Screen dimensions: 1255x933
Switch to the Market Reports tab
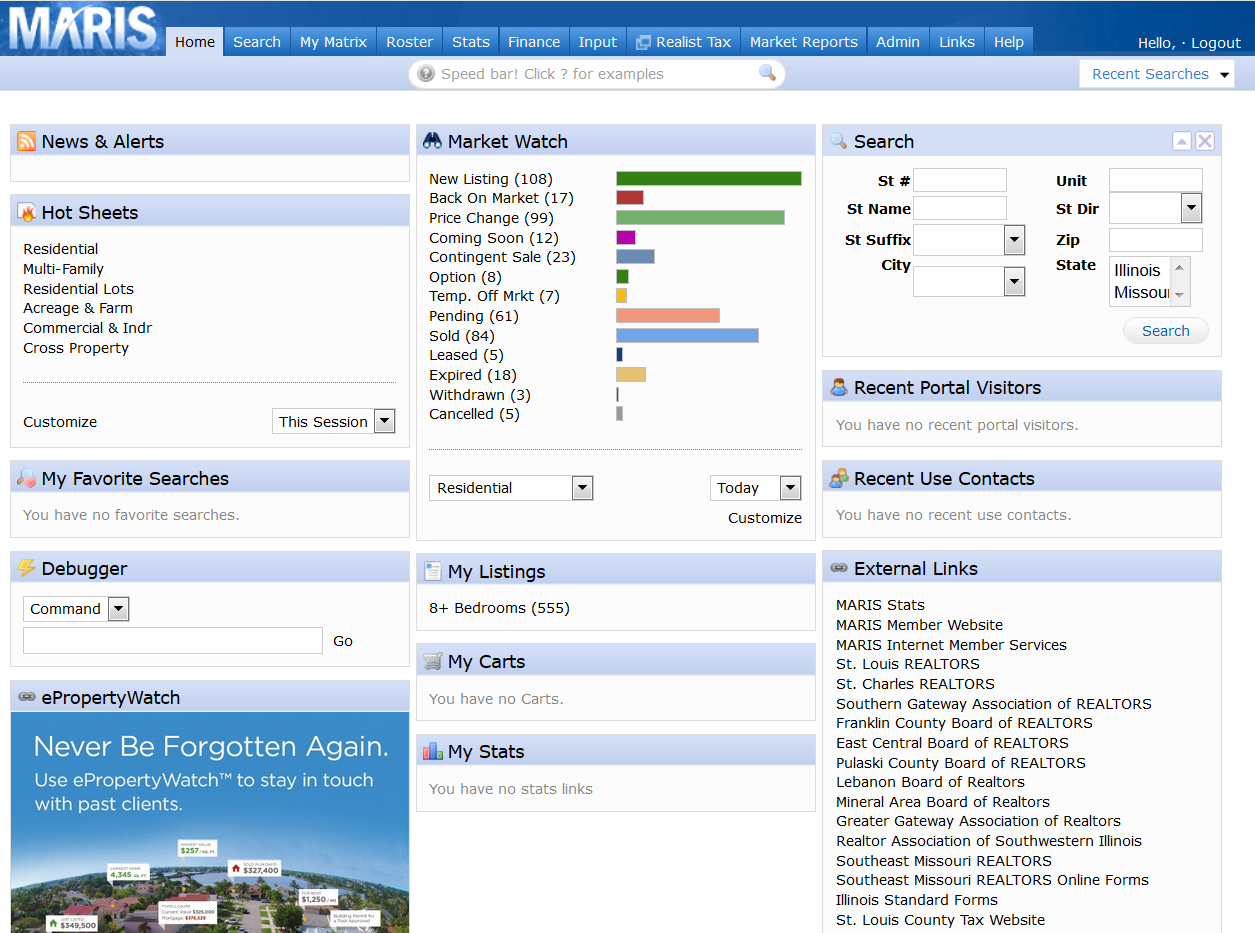(x=803, y=42)
